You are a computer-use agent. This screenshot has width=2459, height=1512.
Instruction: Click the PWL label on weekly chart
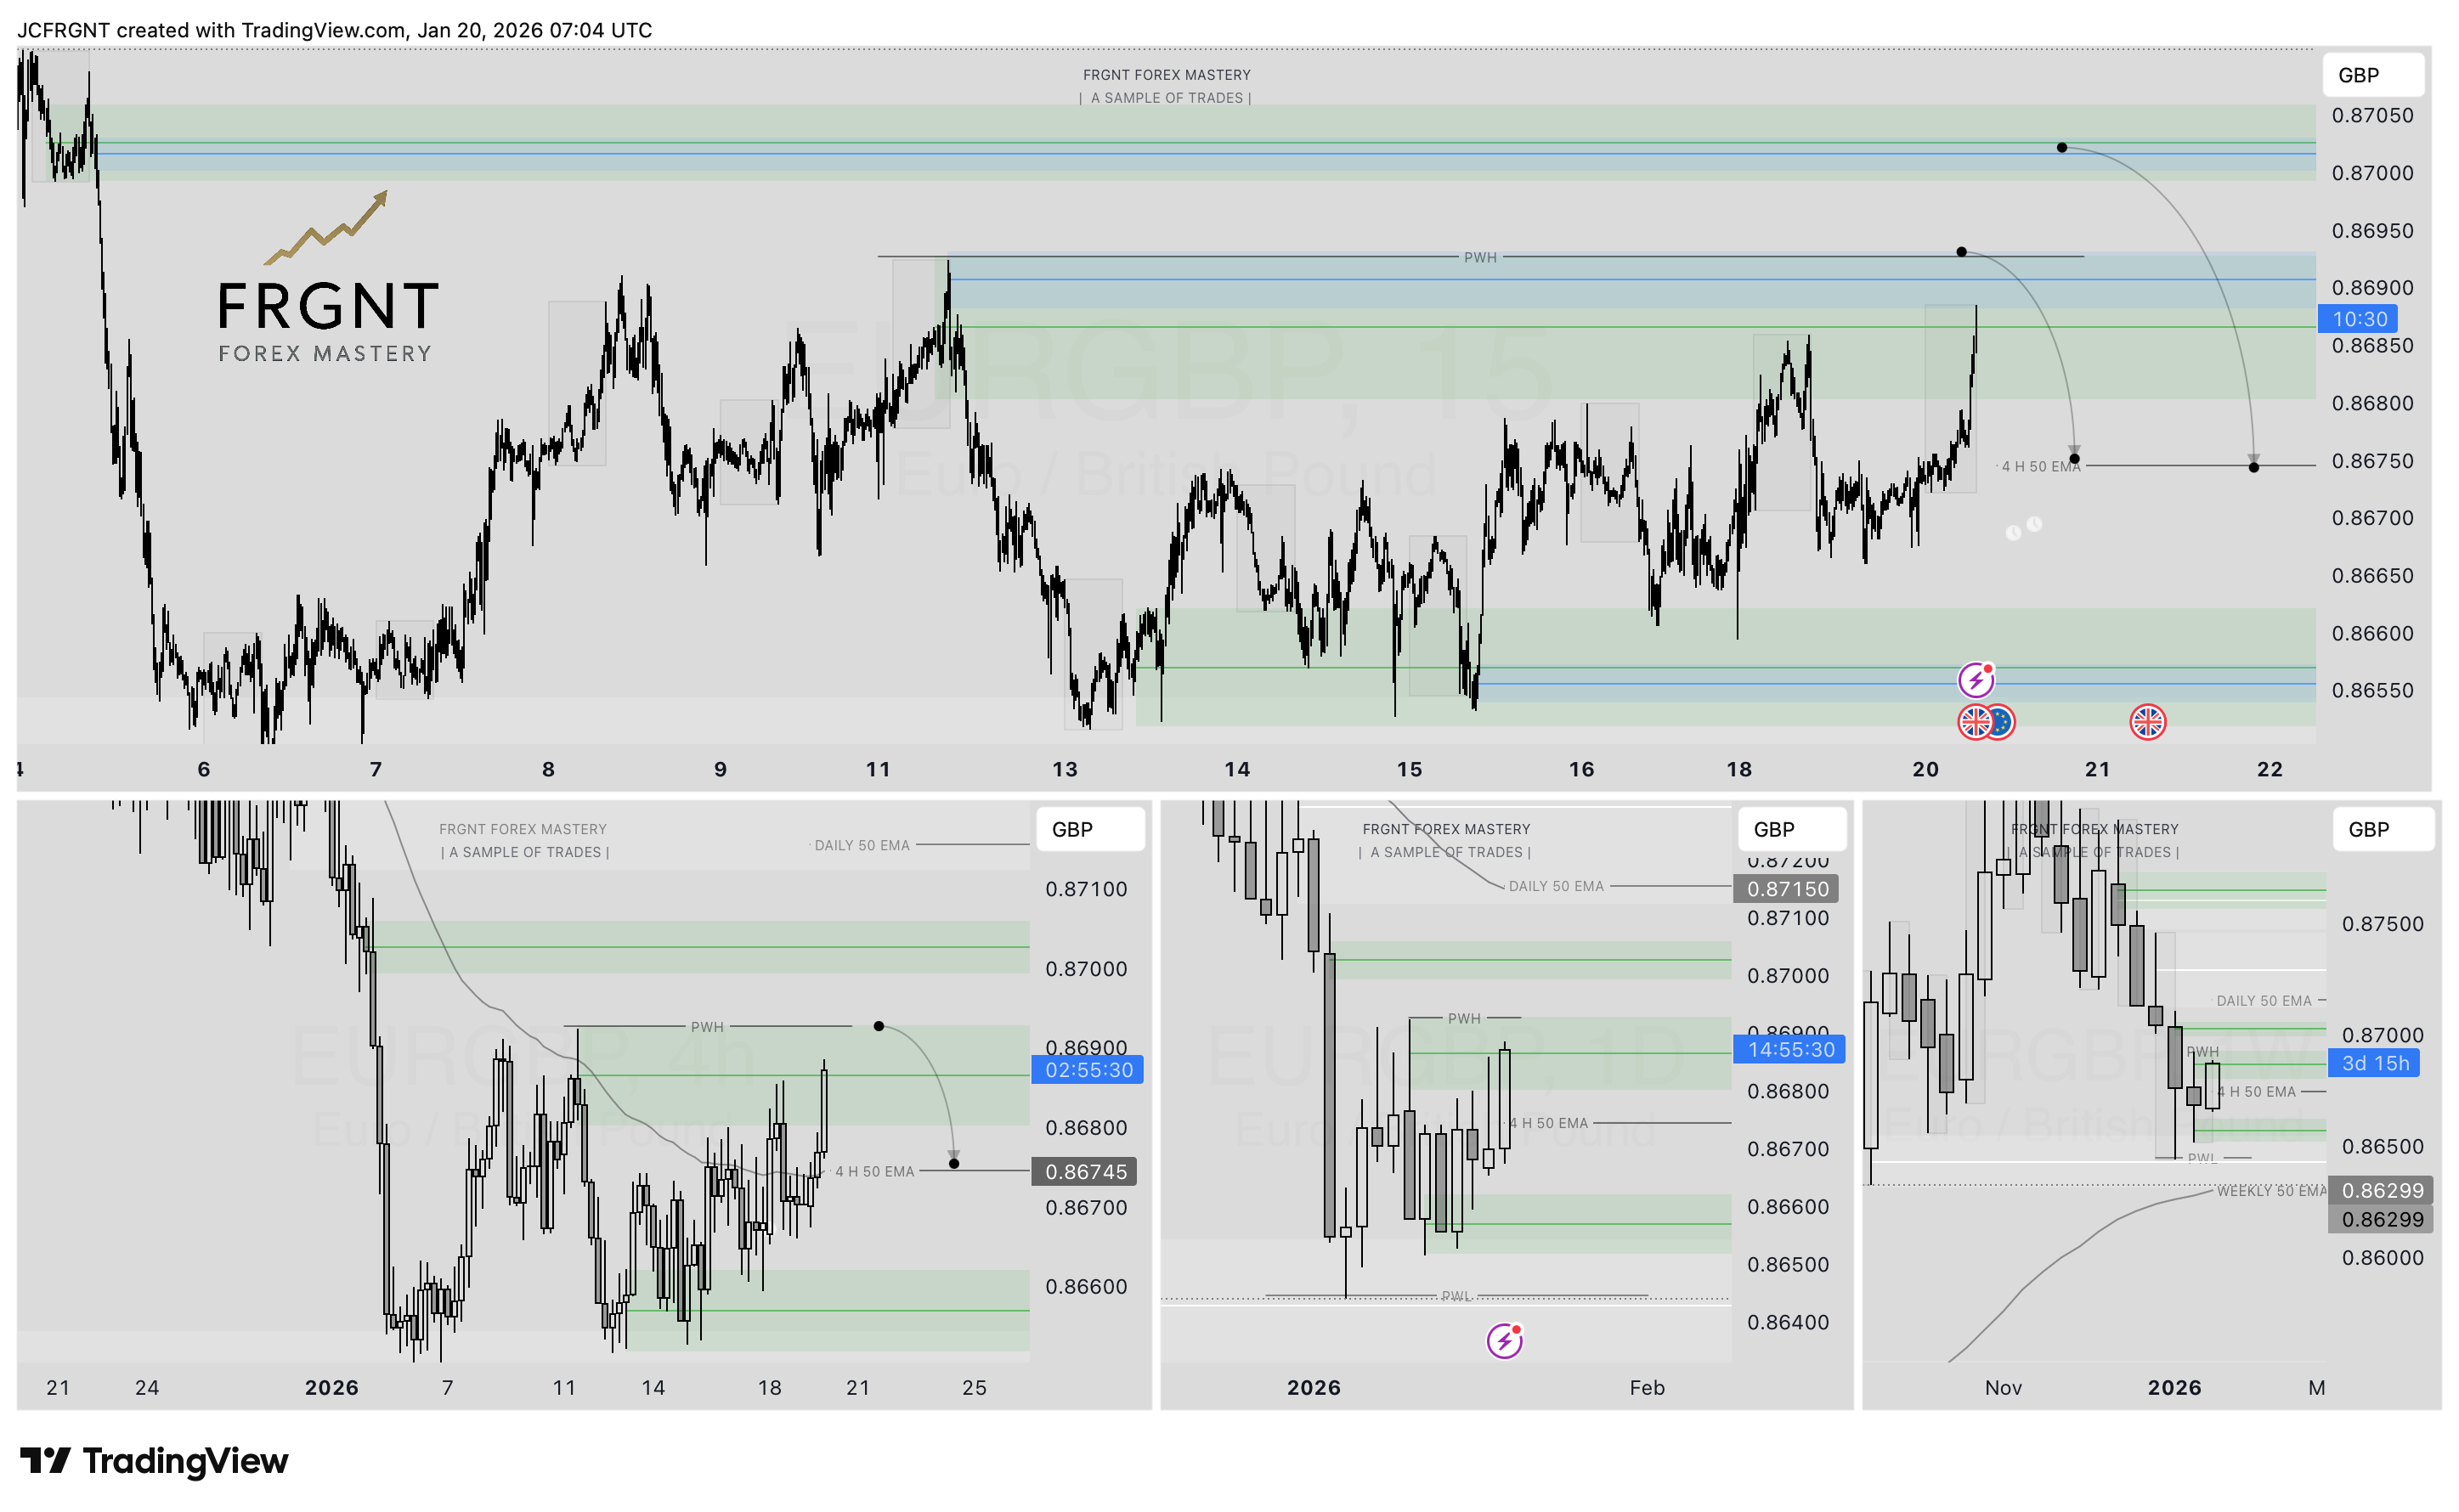coord(2202,1158)
